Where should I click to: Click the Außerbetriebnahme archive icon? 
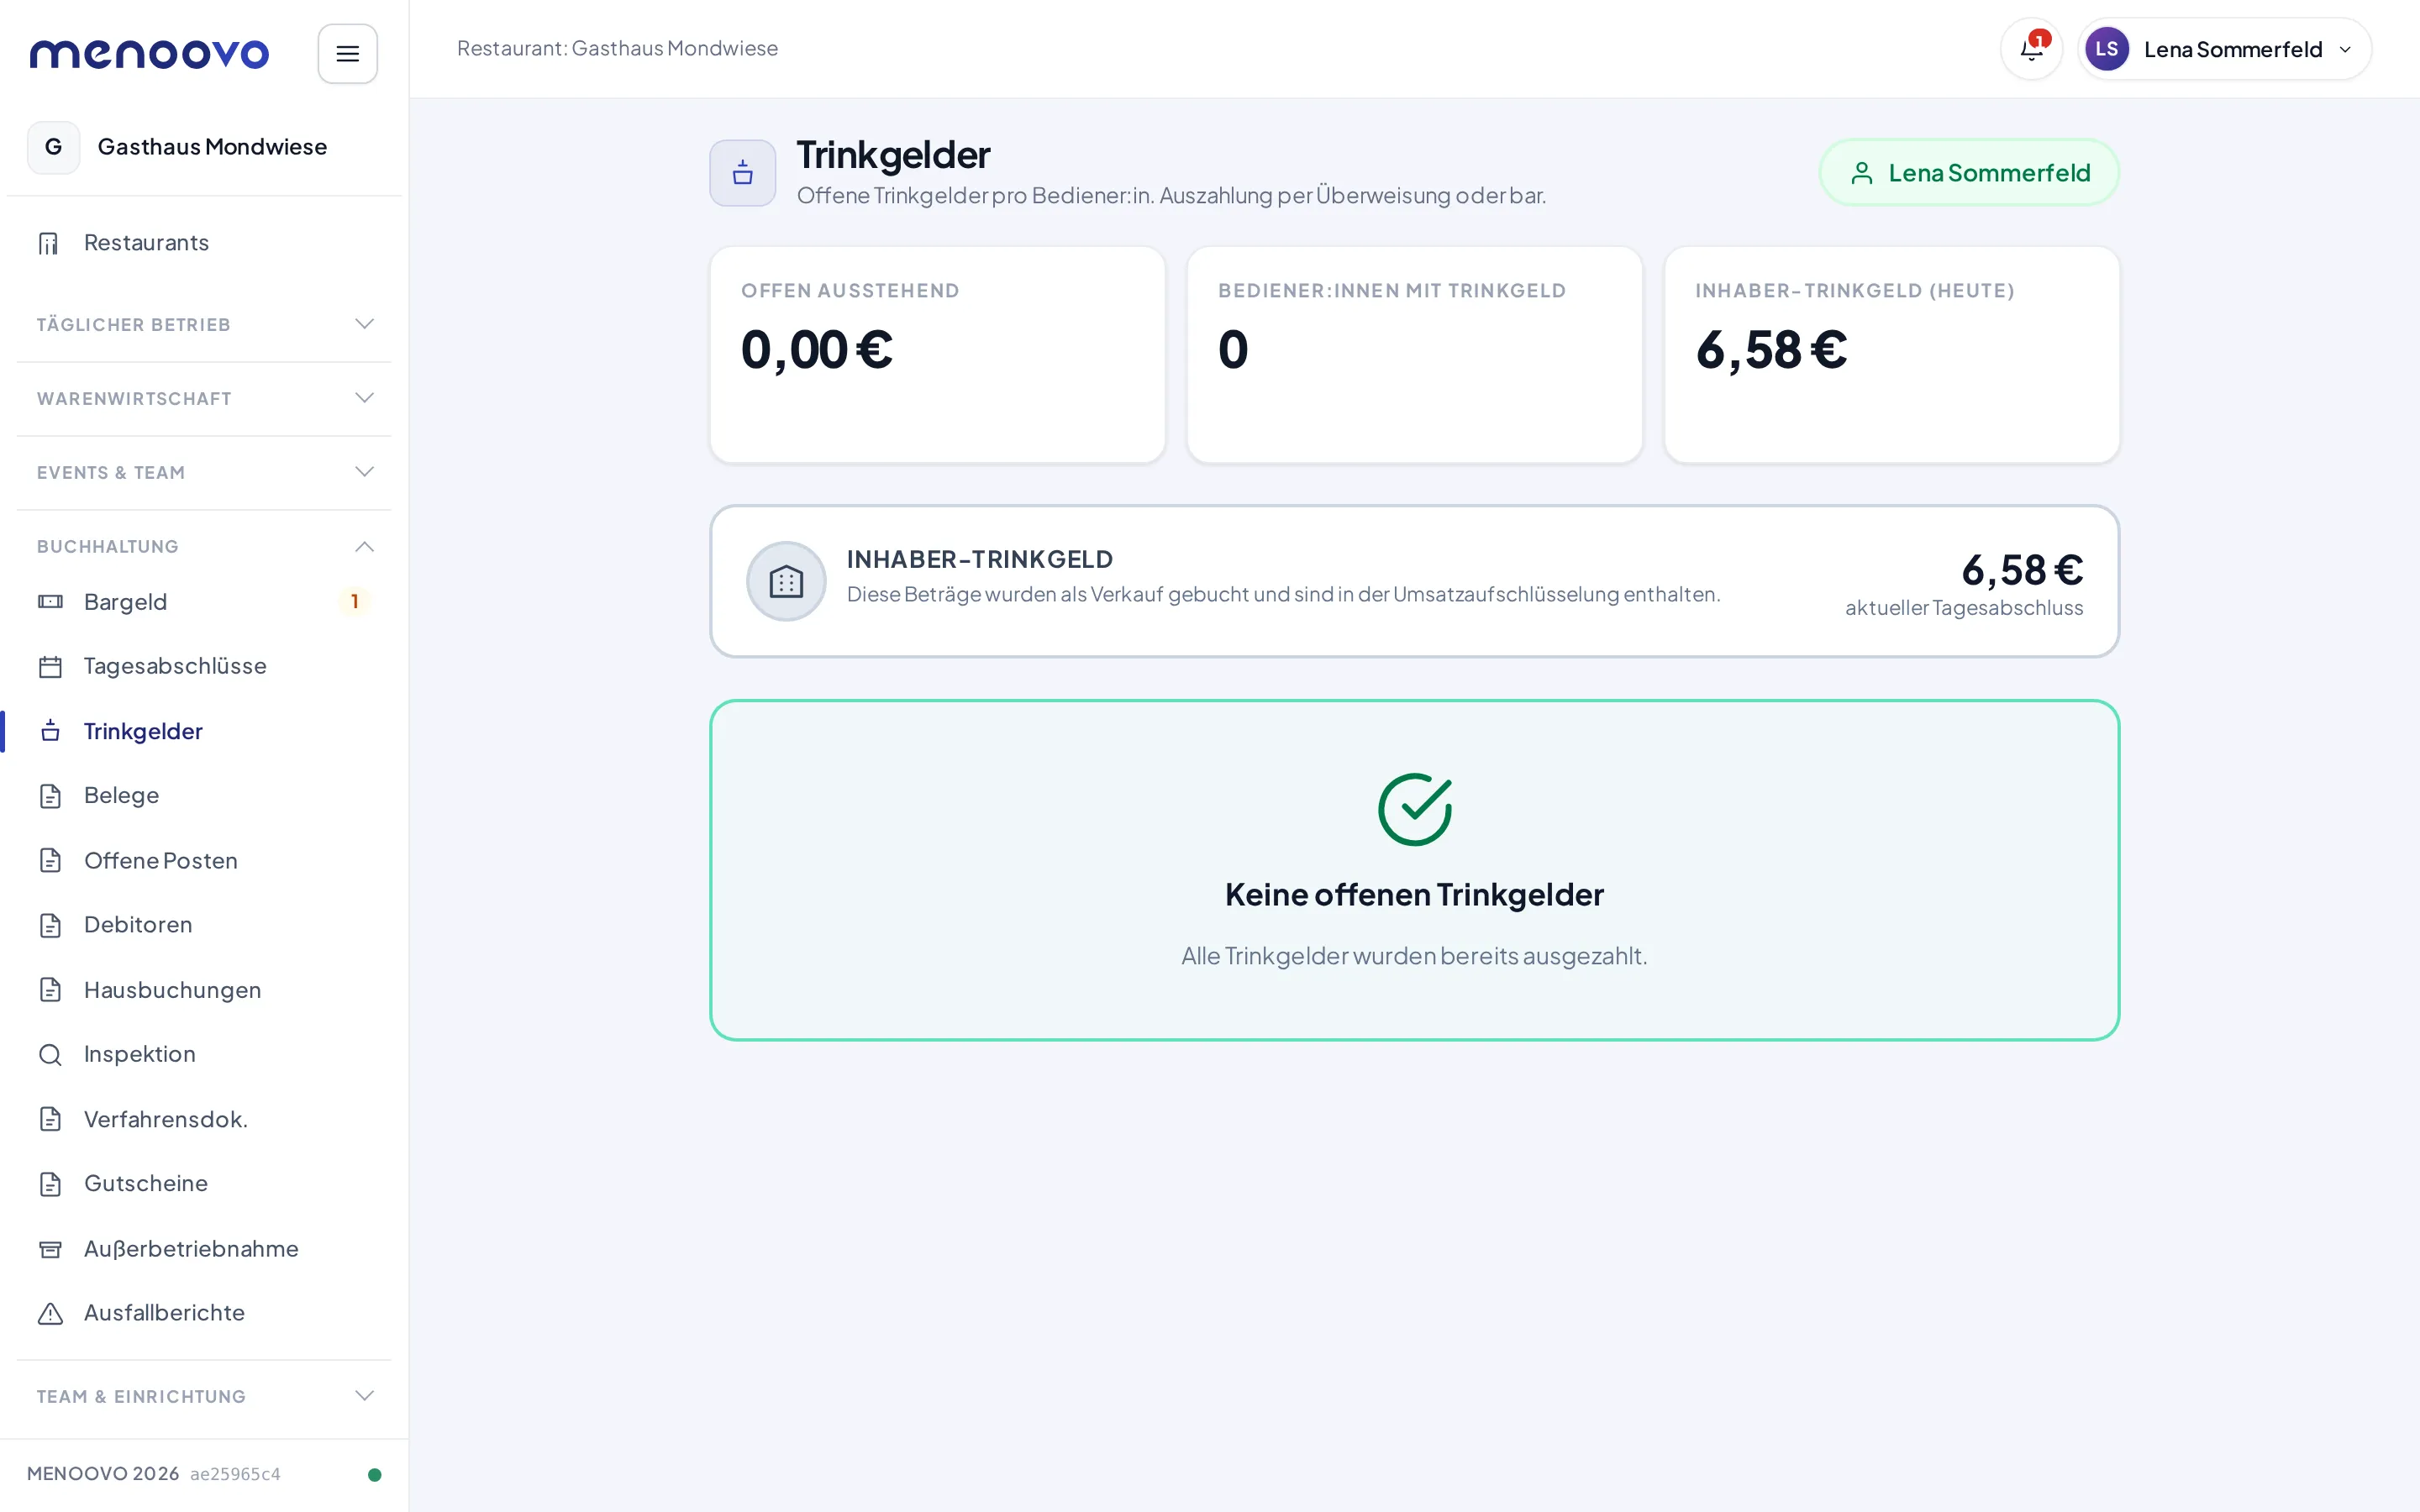50,1249
